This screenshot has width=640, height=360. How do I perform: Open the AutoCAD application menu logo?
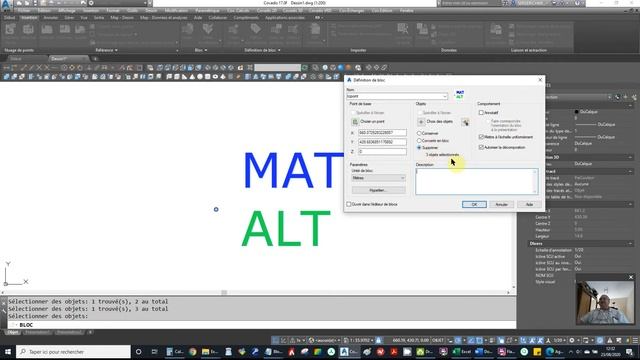coord(6,4)
